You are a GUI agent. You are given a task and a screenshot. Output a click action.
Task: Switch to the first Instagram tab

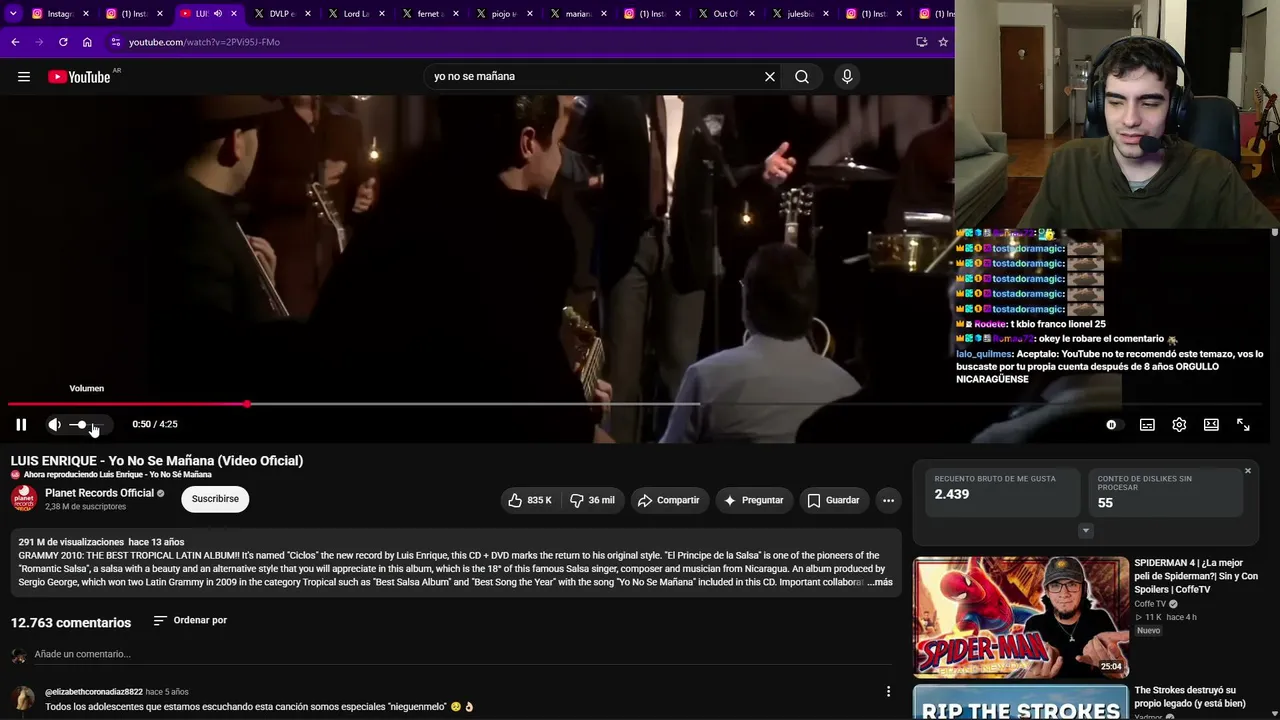(59, 14)
